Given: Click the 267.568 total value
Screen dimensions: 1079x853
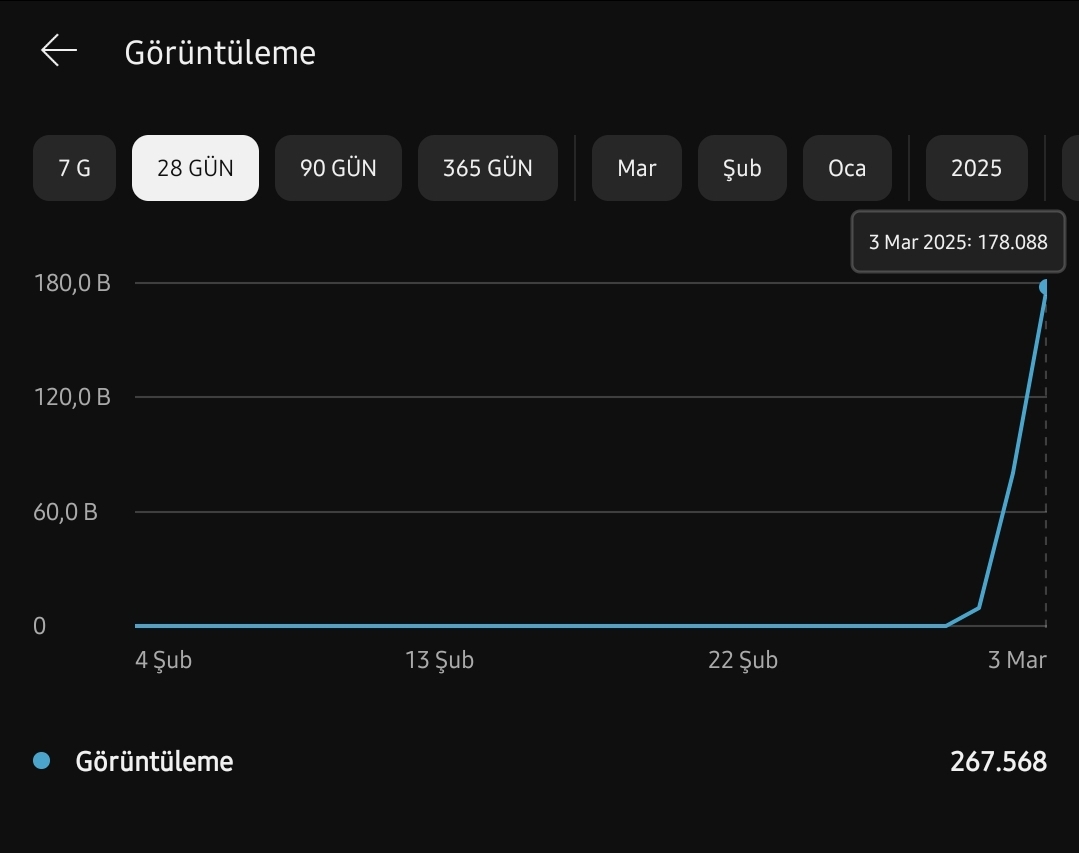Looking at the screenshot, I should 998,762.
